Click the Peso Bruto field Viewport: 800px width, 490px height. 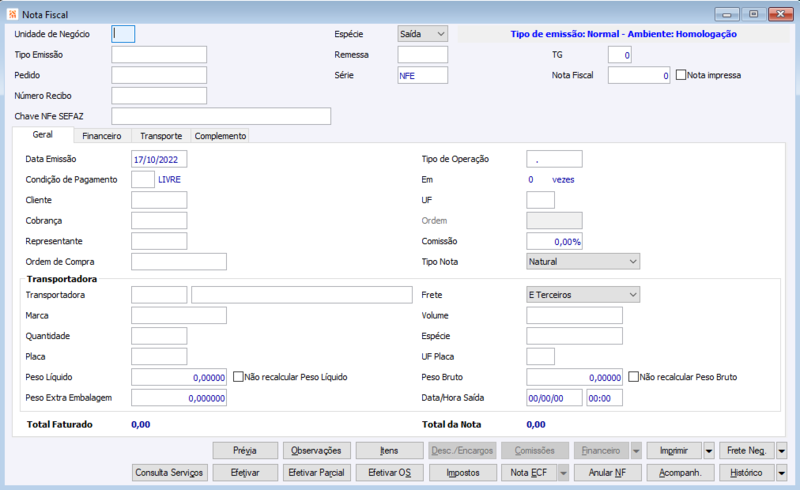point(574,377)
